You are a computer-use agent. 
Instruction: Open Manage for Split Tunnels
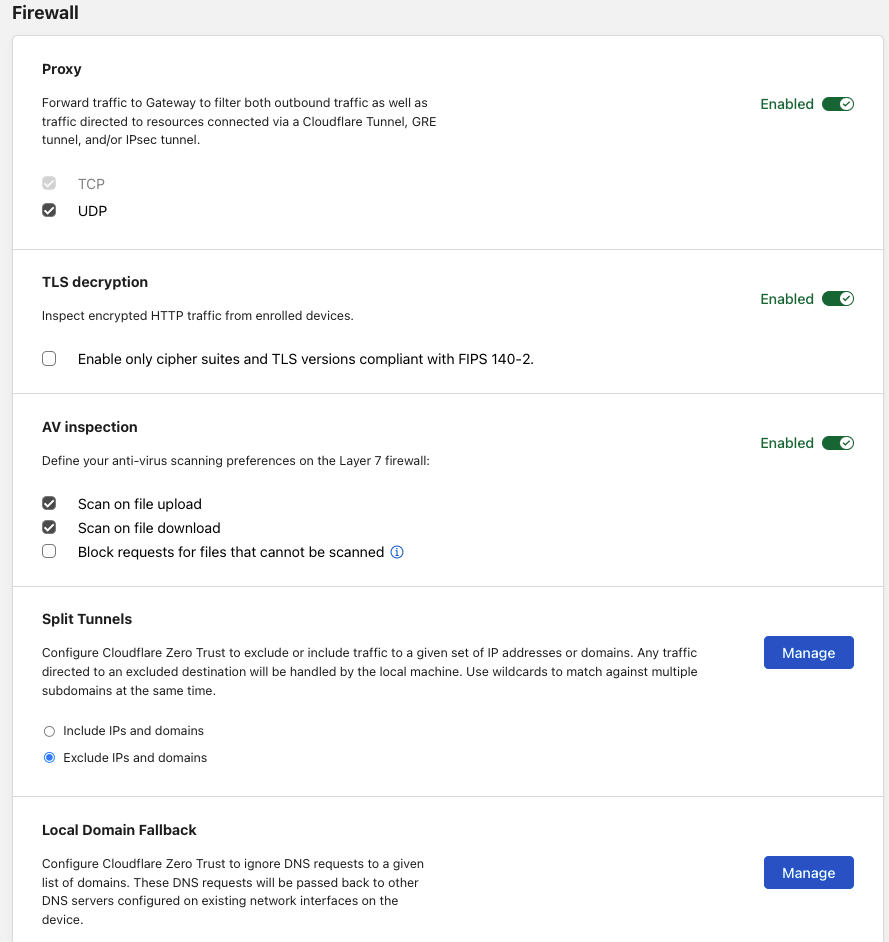(809, 652)
